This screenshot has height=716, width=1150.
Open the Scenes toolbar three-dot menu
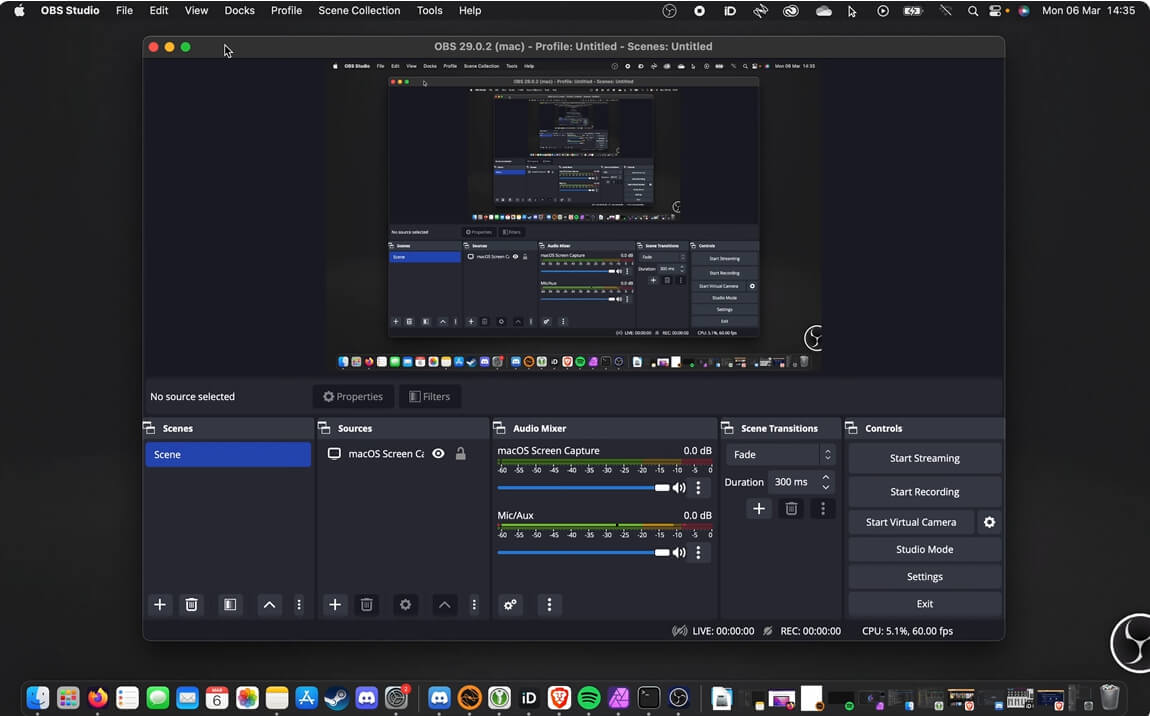tap(299, 604)
